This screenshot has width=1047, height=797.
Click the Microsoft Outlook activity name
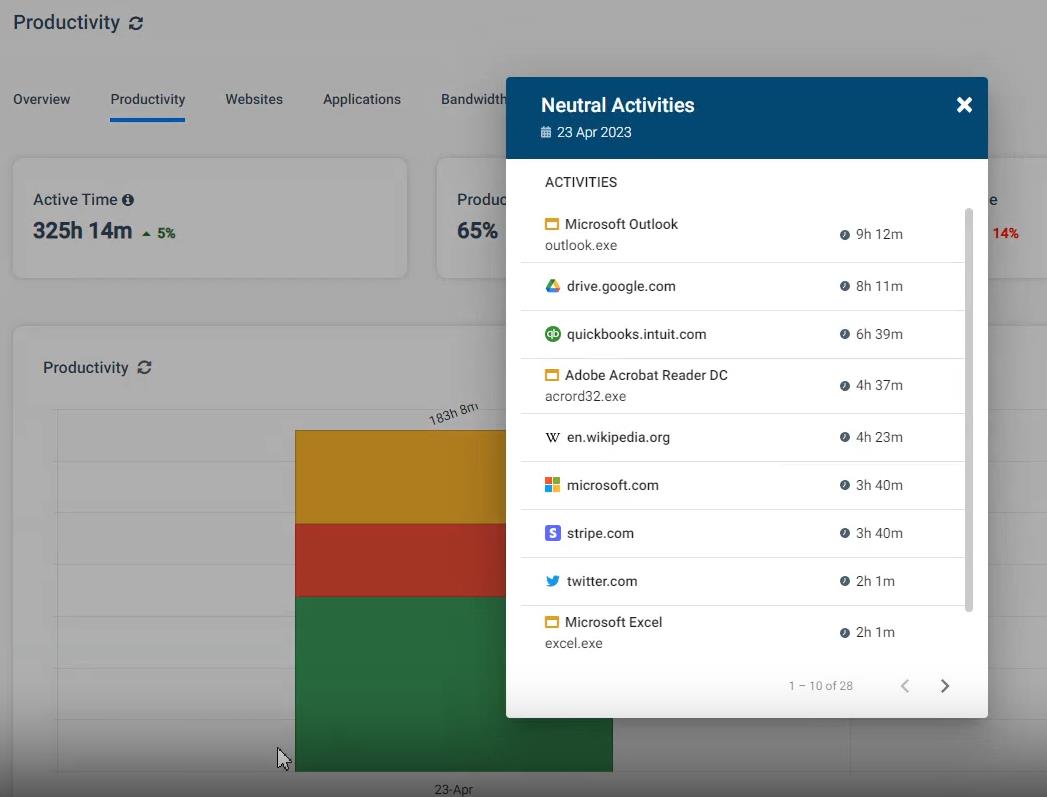coord(621,224)
